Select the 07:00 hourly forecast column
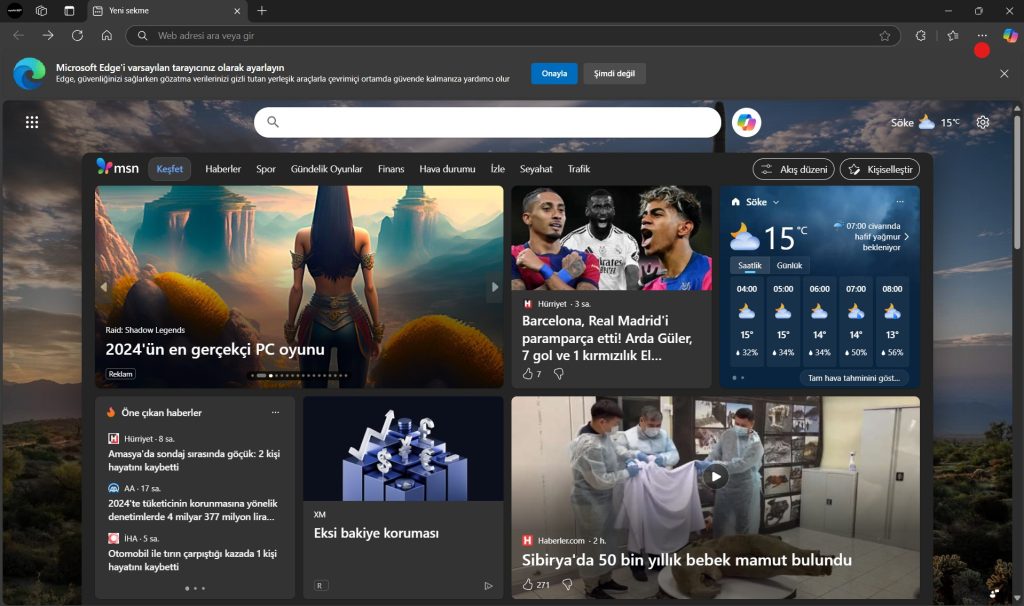Viewport: 1024px width, 606px height. pyautogui.click(x=856, y=320)
